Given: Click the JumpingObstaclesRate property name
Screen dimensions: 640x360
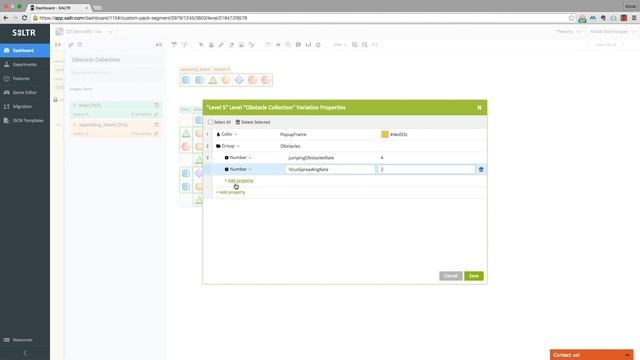Looking at the screenshot, I should click(x=311, y=158).
